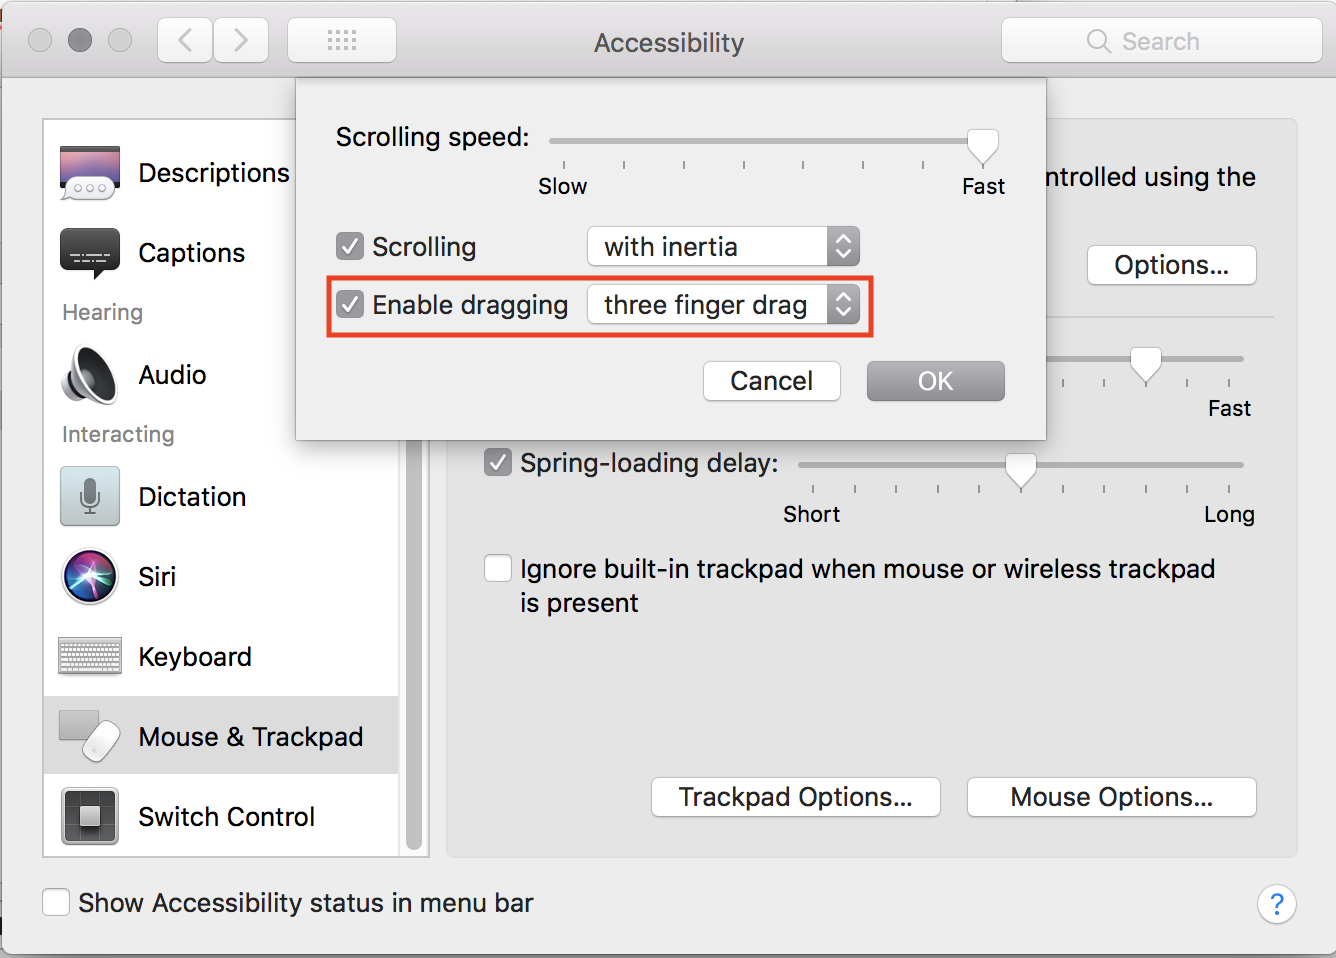The image size is (1336, 958).
Task: Click the Cancel button
Action: coord(772,381)
